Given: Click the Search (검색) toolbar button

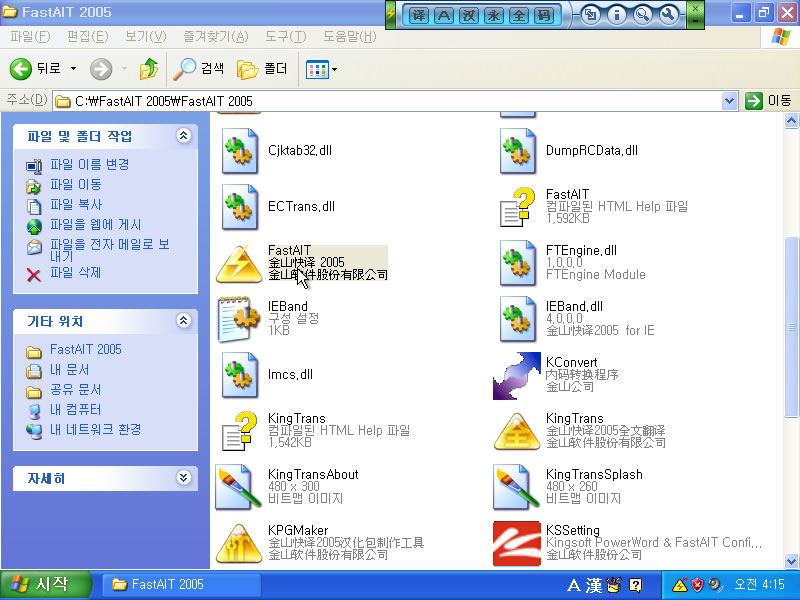Looking at the screenshot, I should pos(199,69).
